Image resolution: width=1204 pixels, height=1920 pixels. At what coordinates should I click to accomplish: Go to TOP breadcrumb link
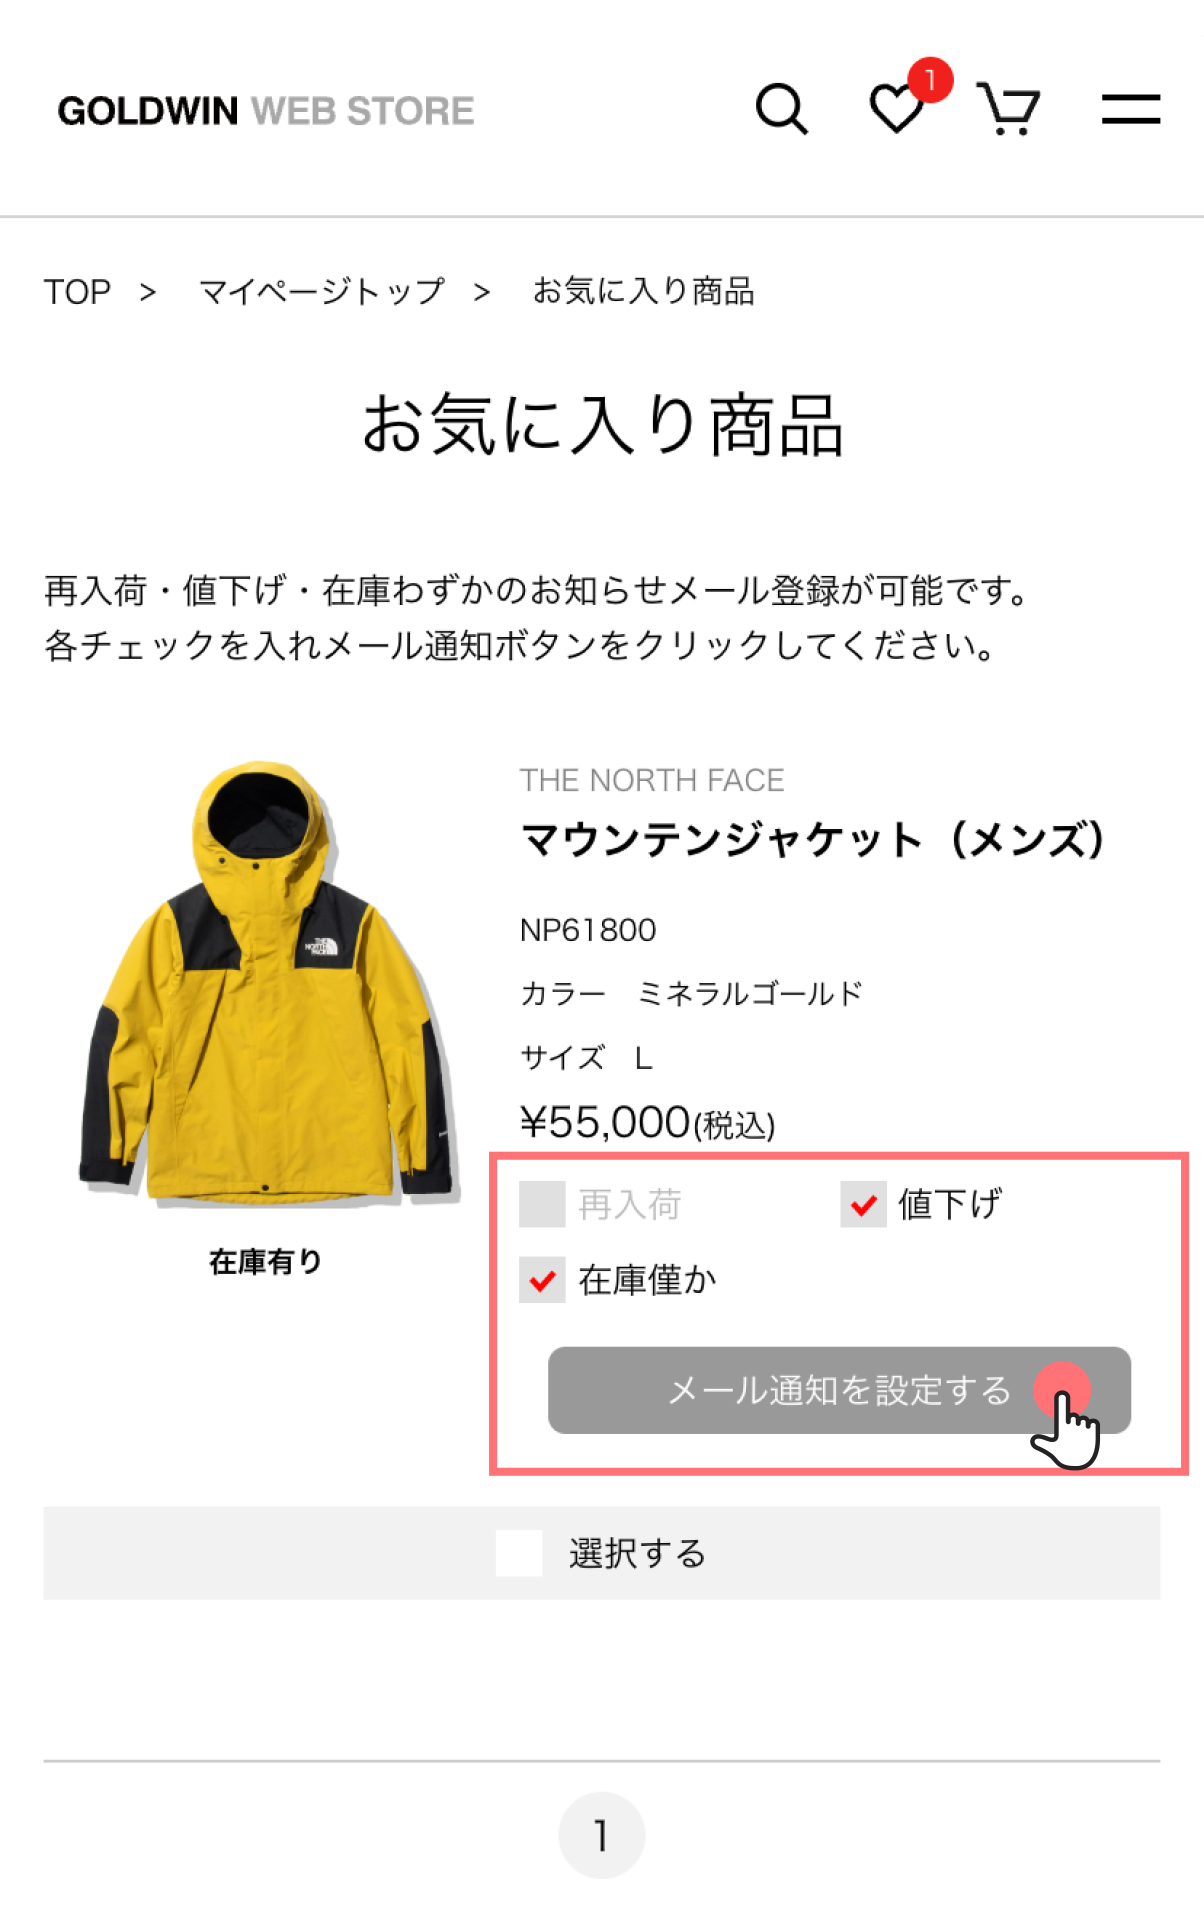[77, 292]
